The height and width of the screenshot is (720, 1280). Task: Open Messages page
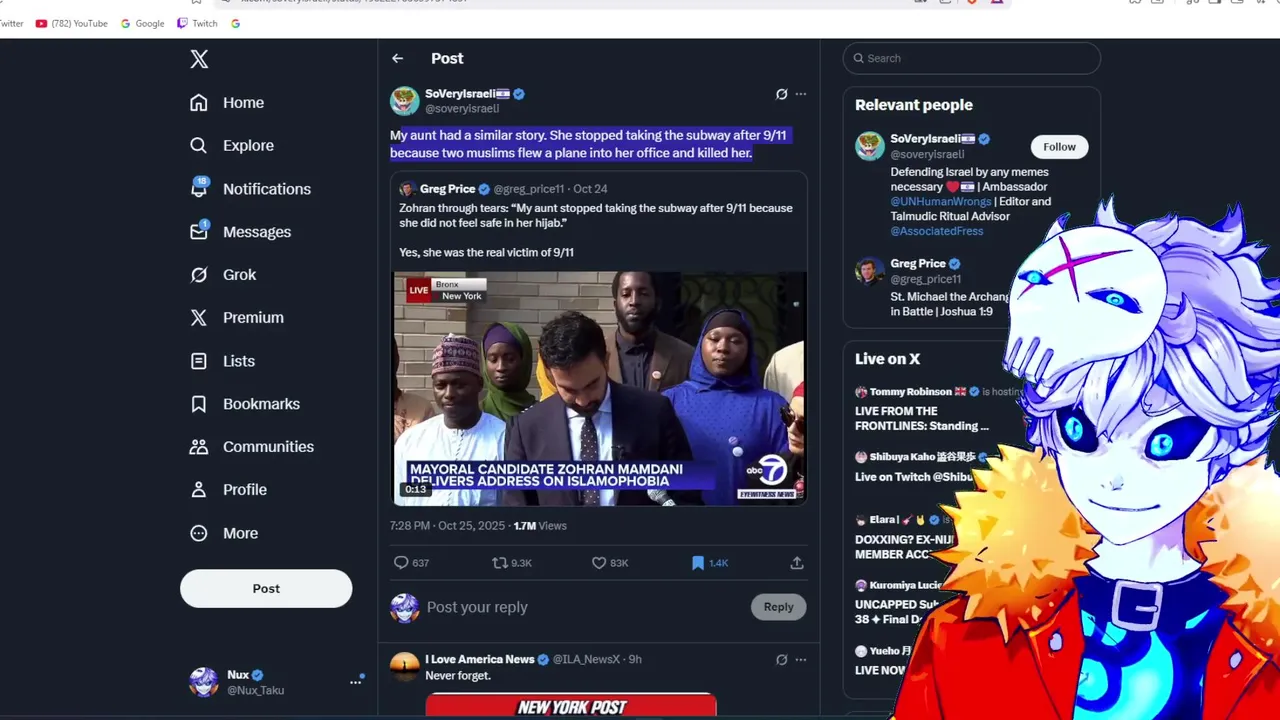[240, 232]
